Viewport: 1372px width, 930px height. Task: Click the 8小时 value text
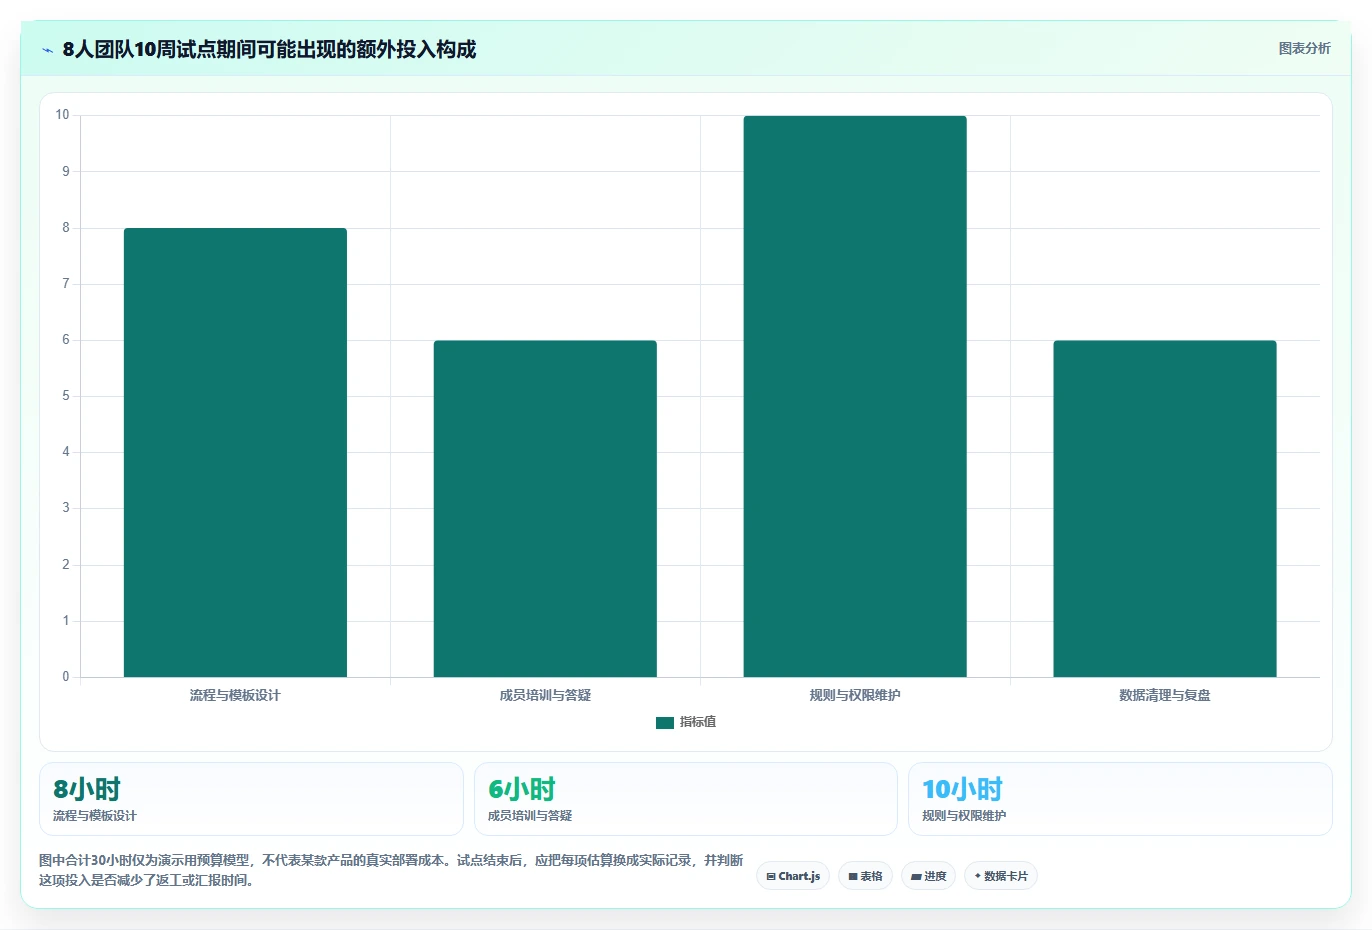point(87,789)
